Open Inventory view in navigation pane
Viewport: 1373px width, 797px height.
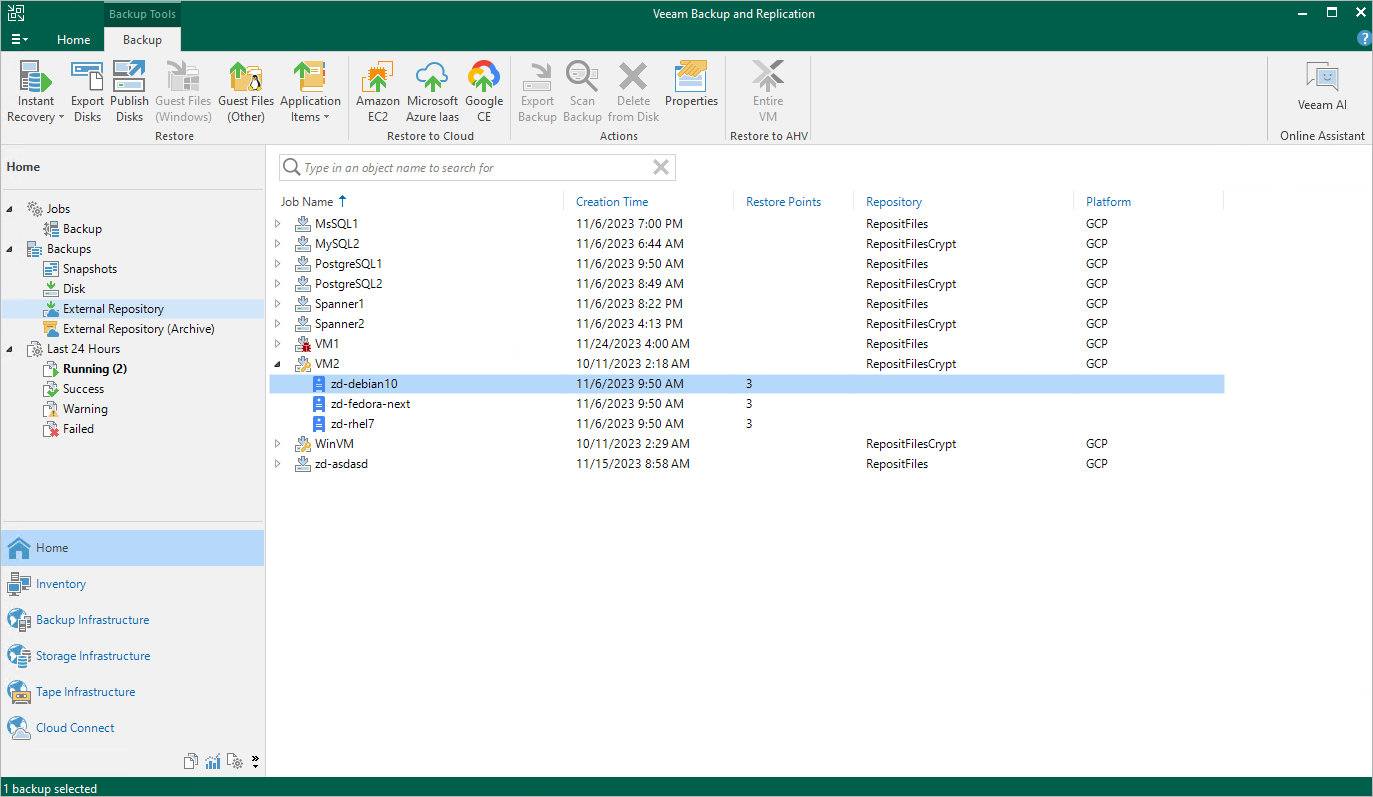[132, 584]
